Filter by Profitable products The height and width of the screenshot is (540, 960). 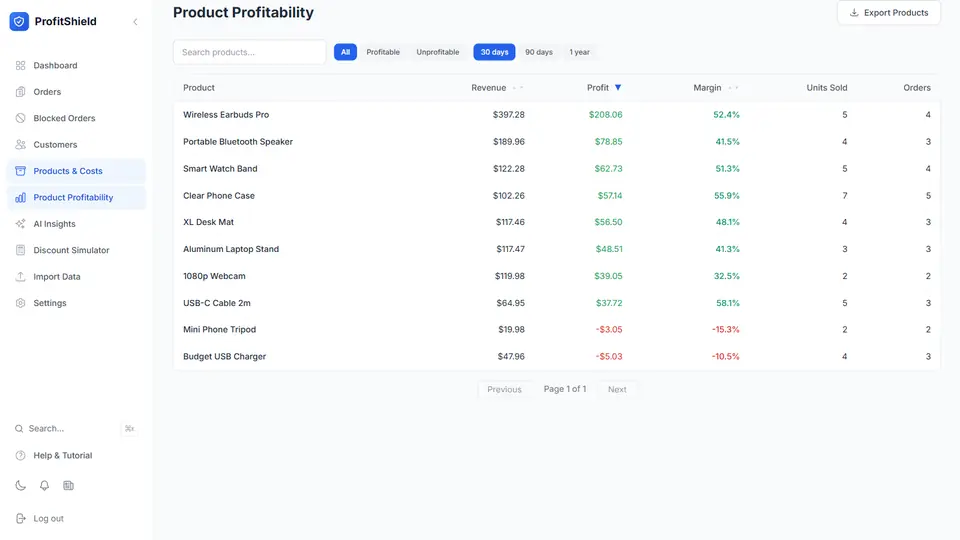coord(383,52)
